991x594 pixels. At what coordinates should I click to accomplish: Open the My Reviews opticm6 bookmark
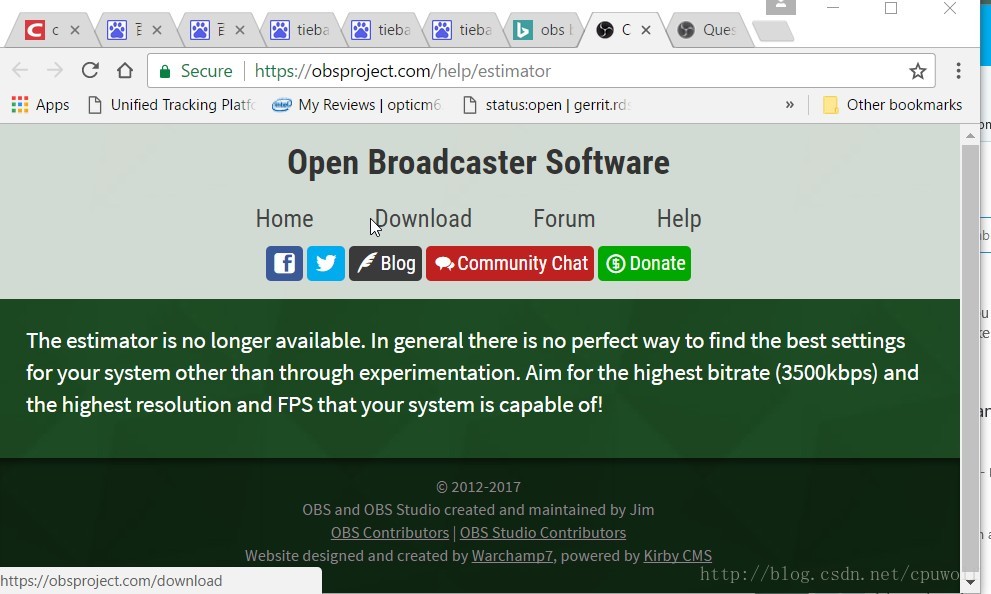coord(356,105)
